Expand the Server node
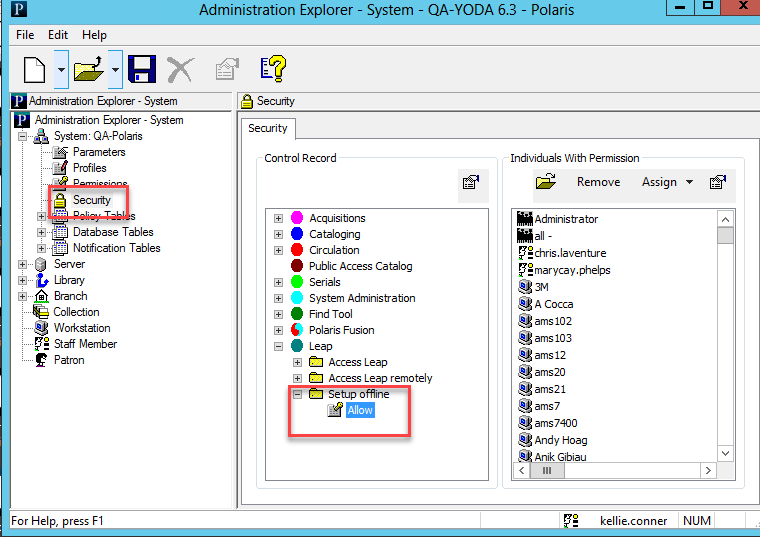Screen dimensions: 760x537 point(22,265)
